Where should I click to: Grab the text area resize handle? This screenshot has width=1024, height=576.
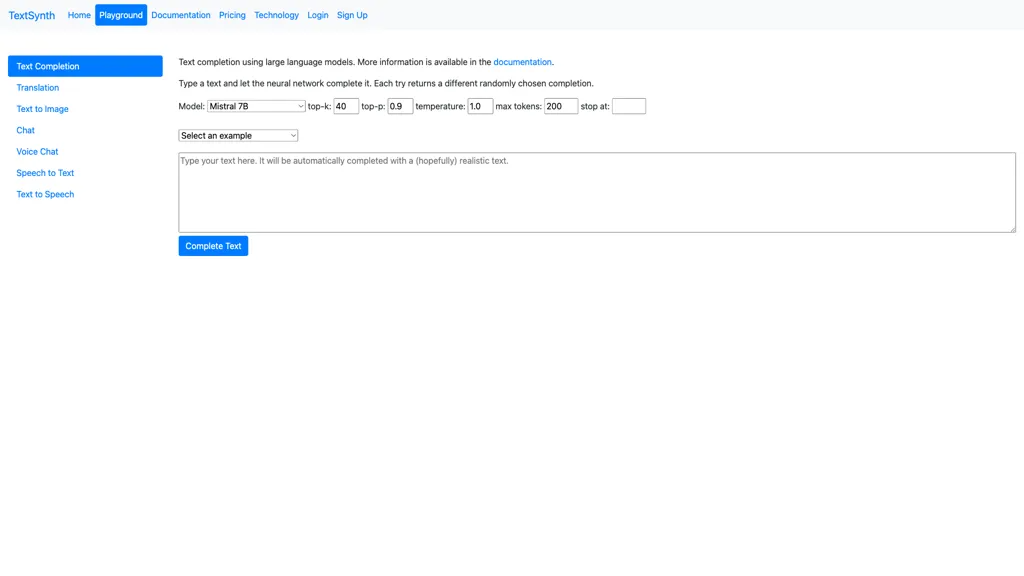pyautogui.click(x=1012, y=229)
